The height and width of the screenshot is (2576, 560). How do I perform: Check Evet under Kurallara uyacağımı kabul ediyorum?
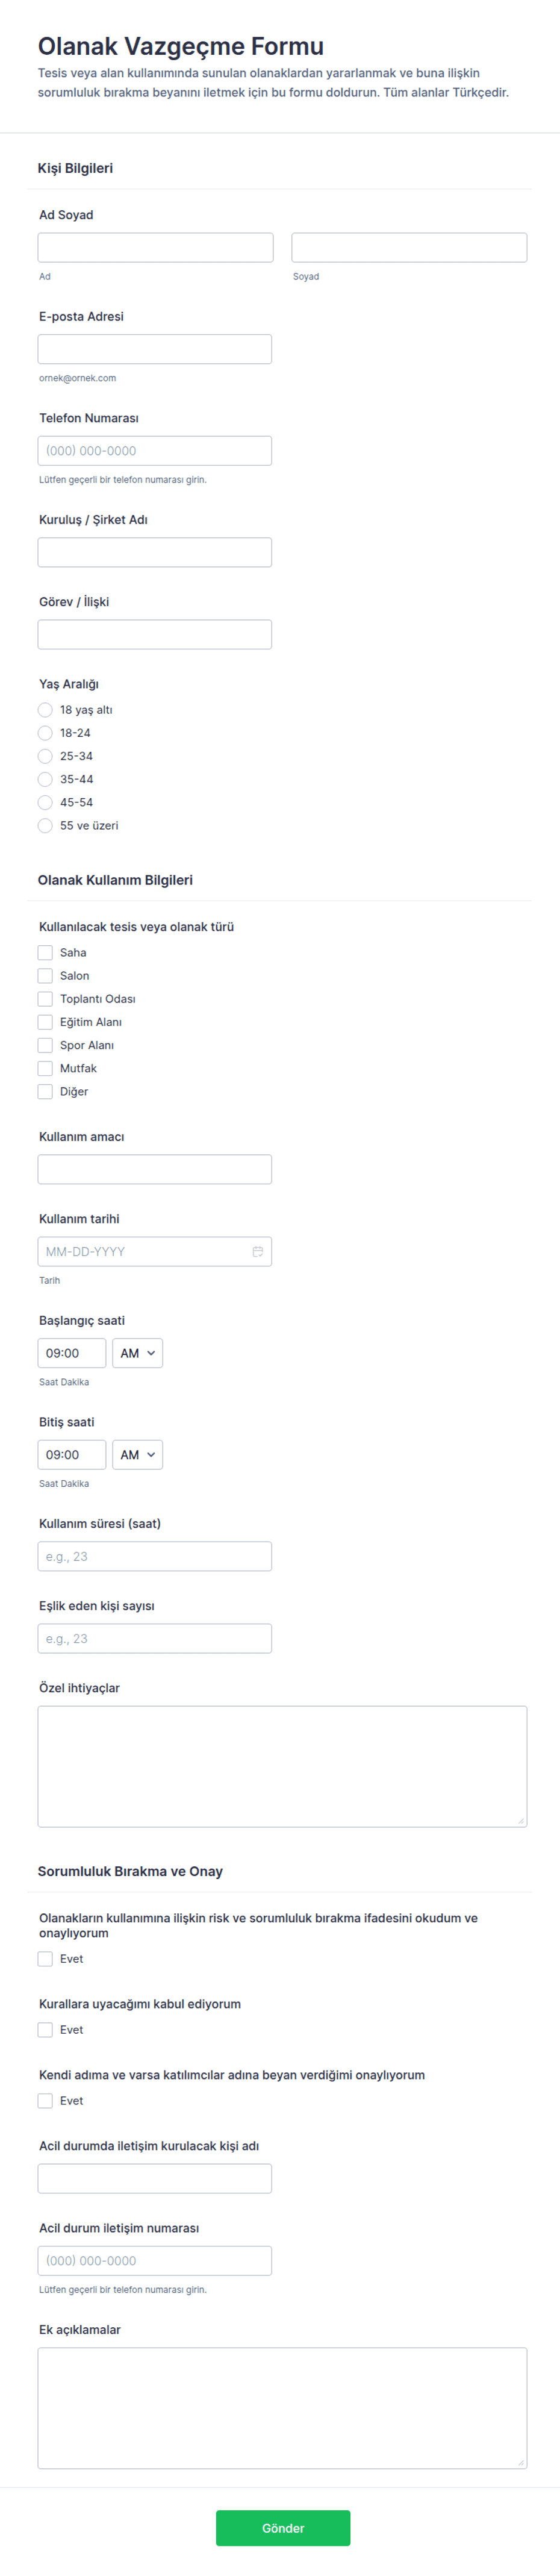(x=45, y=2029)
